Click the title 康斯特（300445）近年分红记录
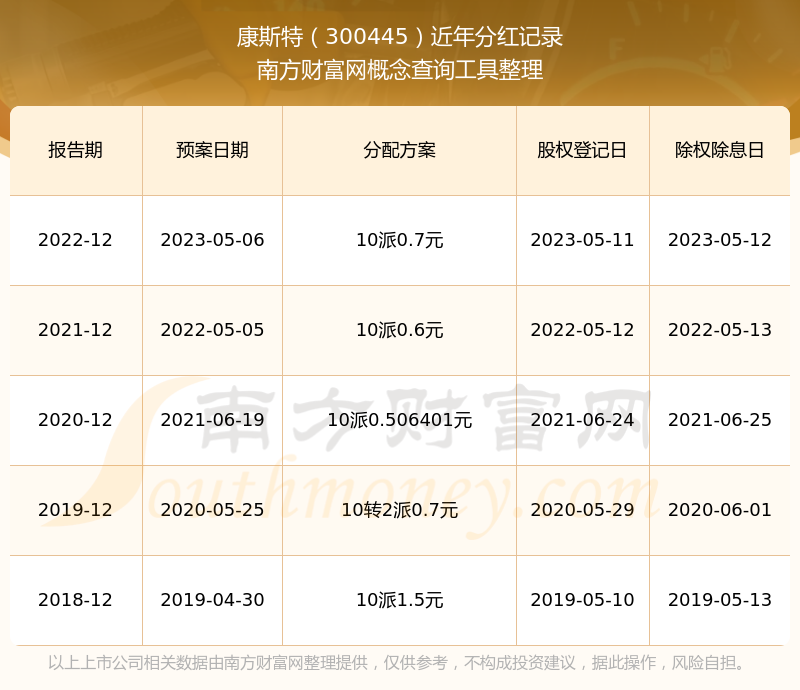800x690 pixels. pos(399,37)
